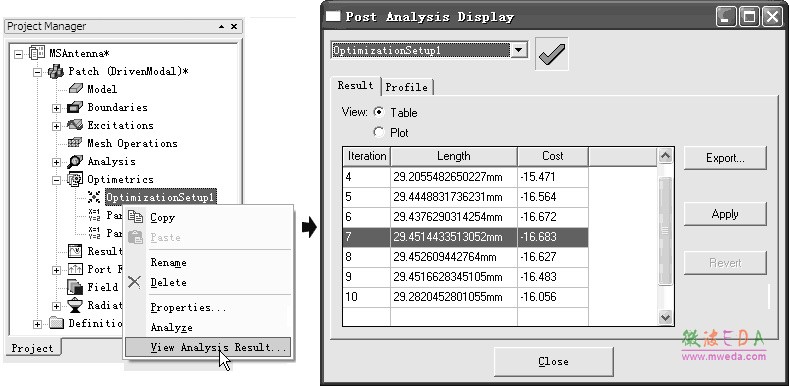Expand the Boundaries tree node
This screenshot has height=386, width=789.
click(x=56, y=108)
